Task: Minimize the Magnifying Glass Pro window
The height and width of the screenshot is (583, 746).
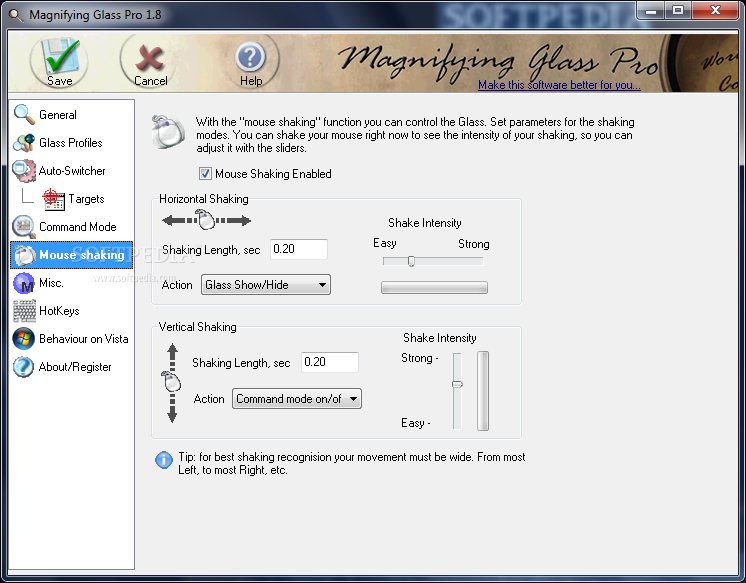Action: click(652, 10)
